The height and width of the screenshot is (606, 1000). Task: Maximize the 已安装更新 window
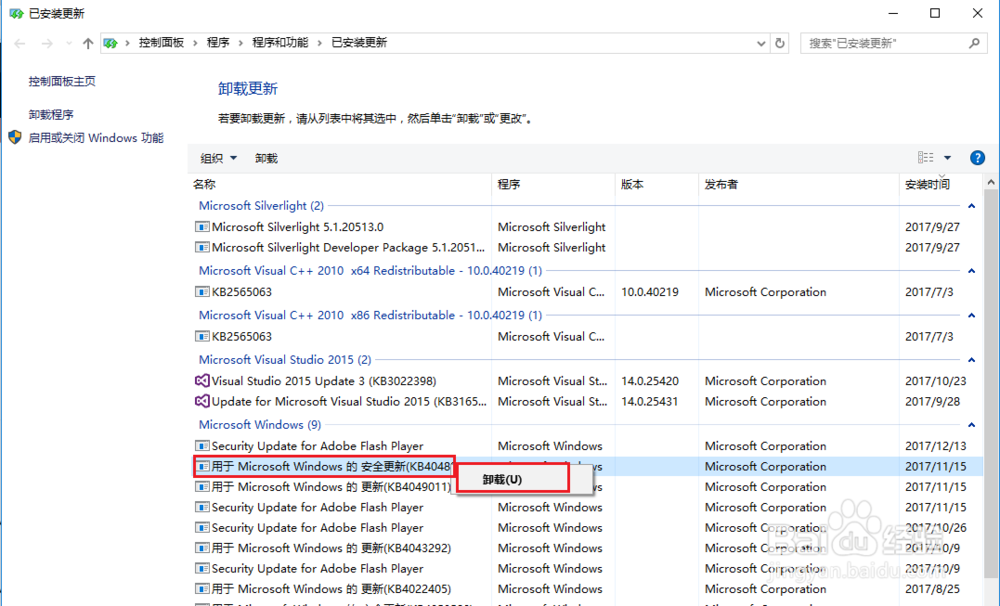point(935,13)
